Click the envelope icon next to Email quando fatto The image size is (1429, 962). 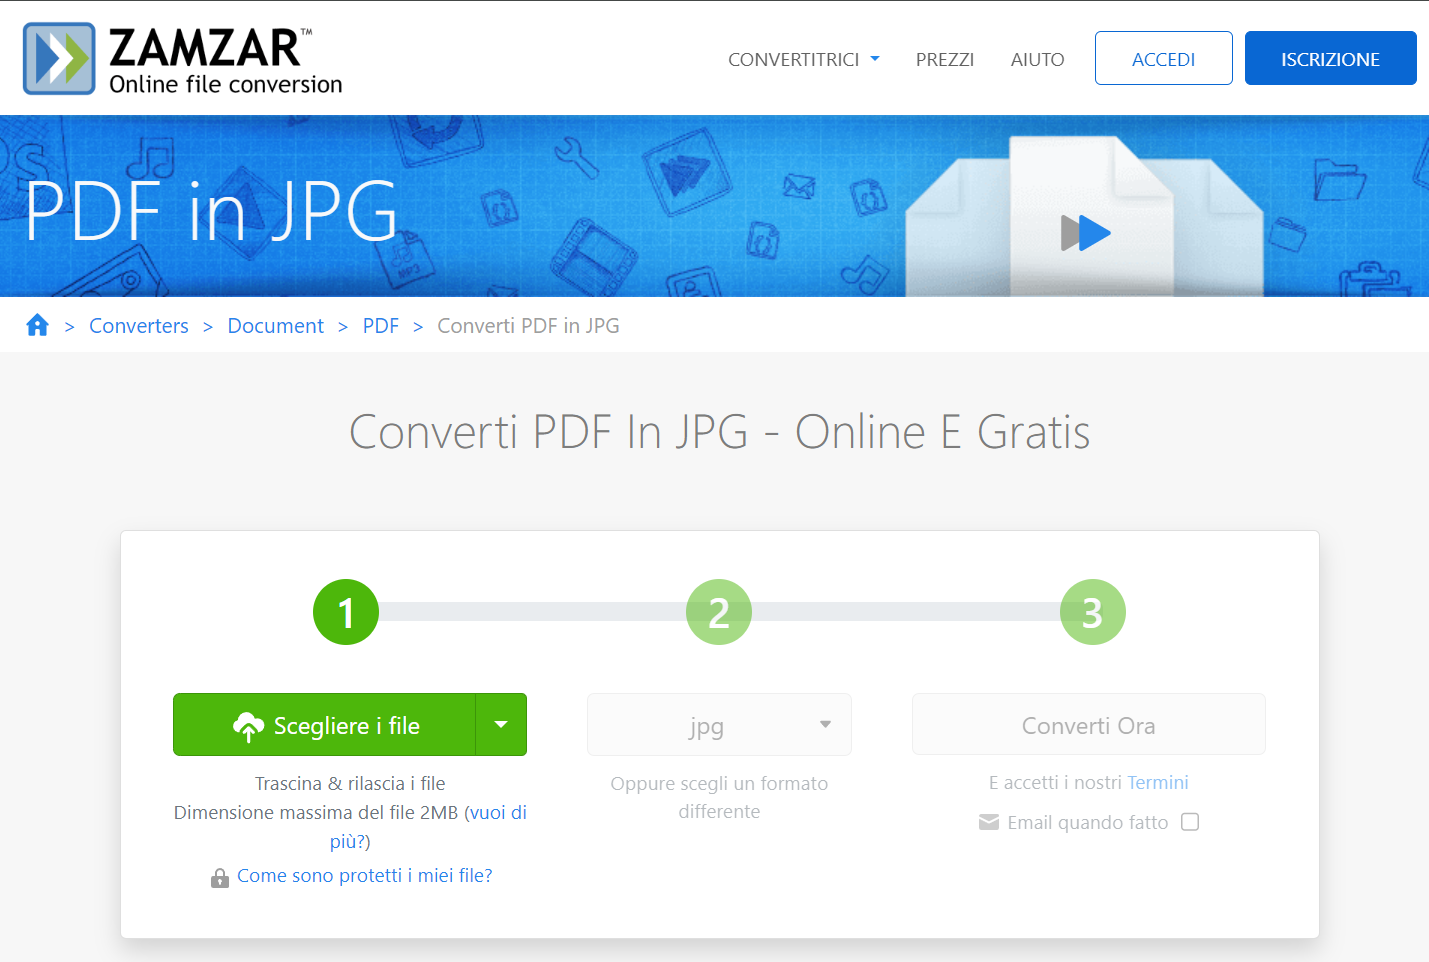pos(989,822)
